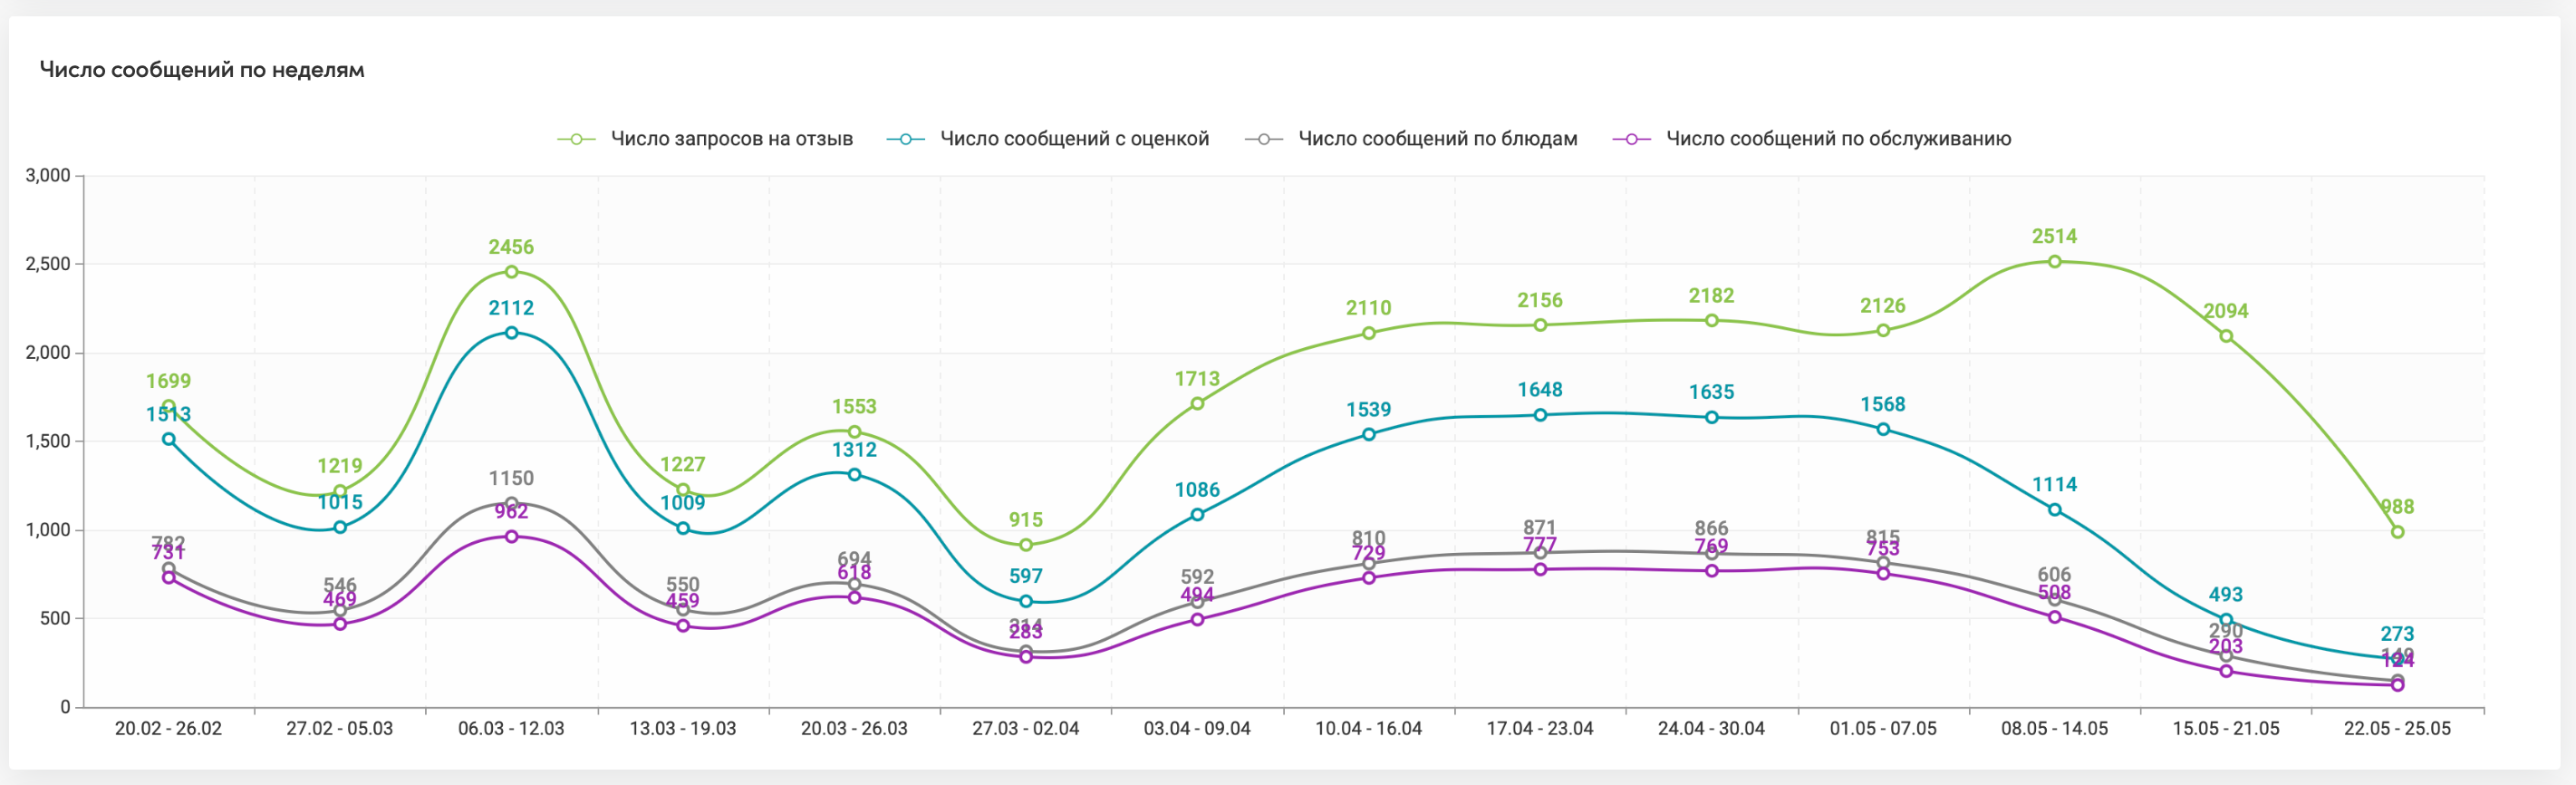Select the purple point marker valued 469
The height and width of the screenshot is (785, 2576).
[340, 624]
